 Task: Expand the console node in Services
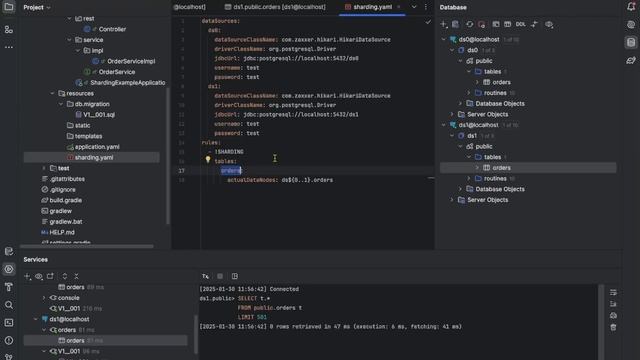[x=44, y=298]
